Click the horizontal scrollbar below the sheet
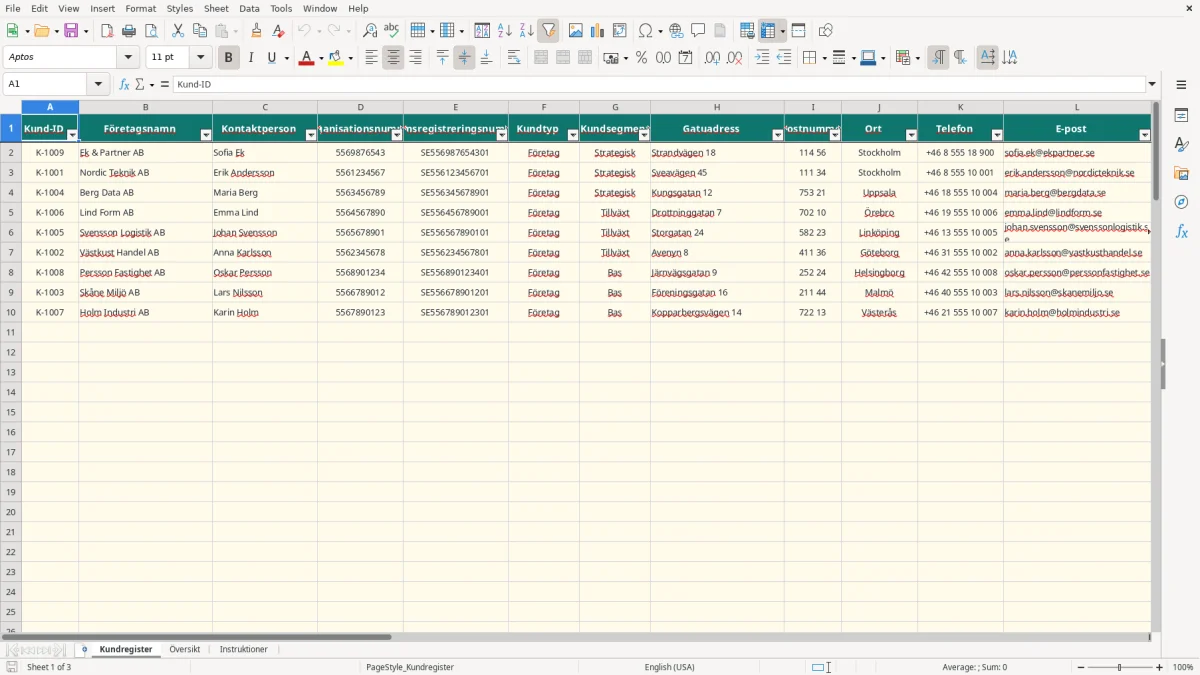 coord(575,637)
